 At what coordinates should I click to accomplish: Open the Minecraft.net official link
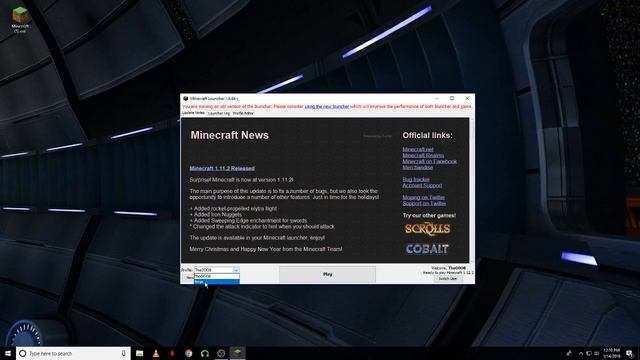(418, 149)
